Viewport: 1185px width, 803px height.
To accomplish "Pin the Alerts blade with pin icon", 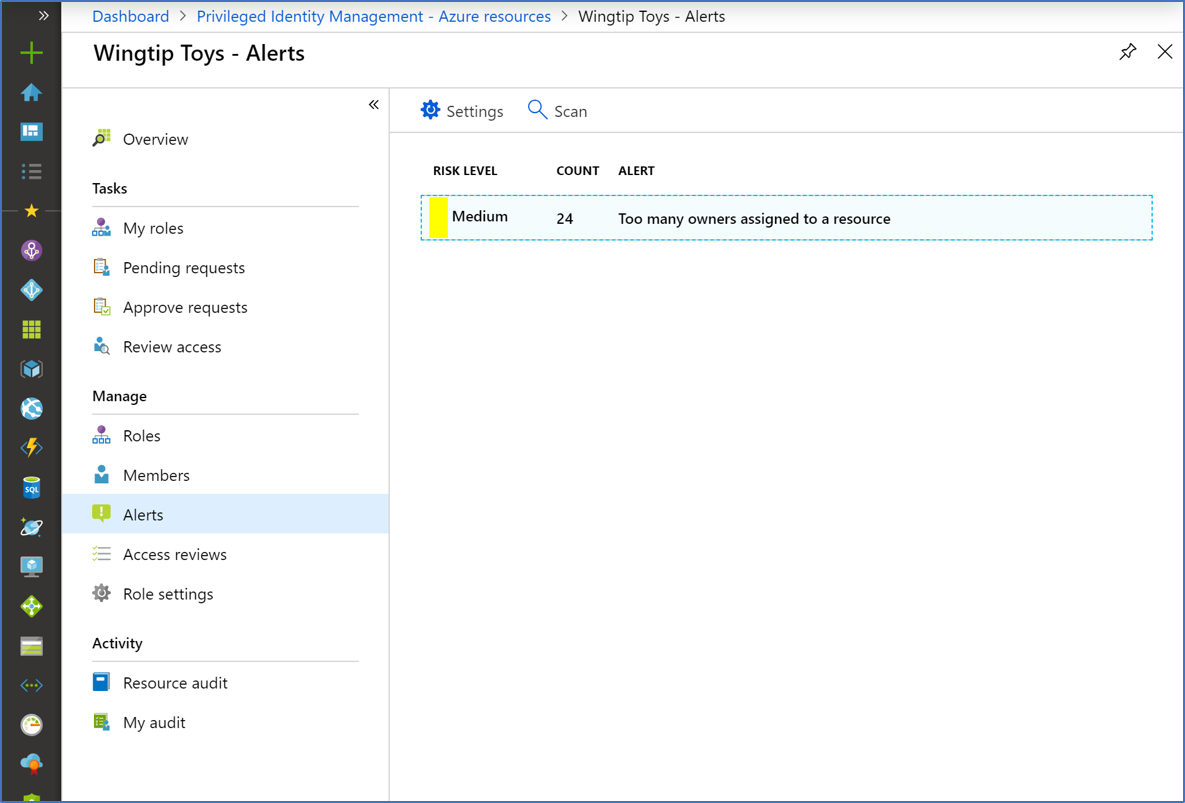I will point(1127,52).
